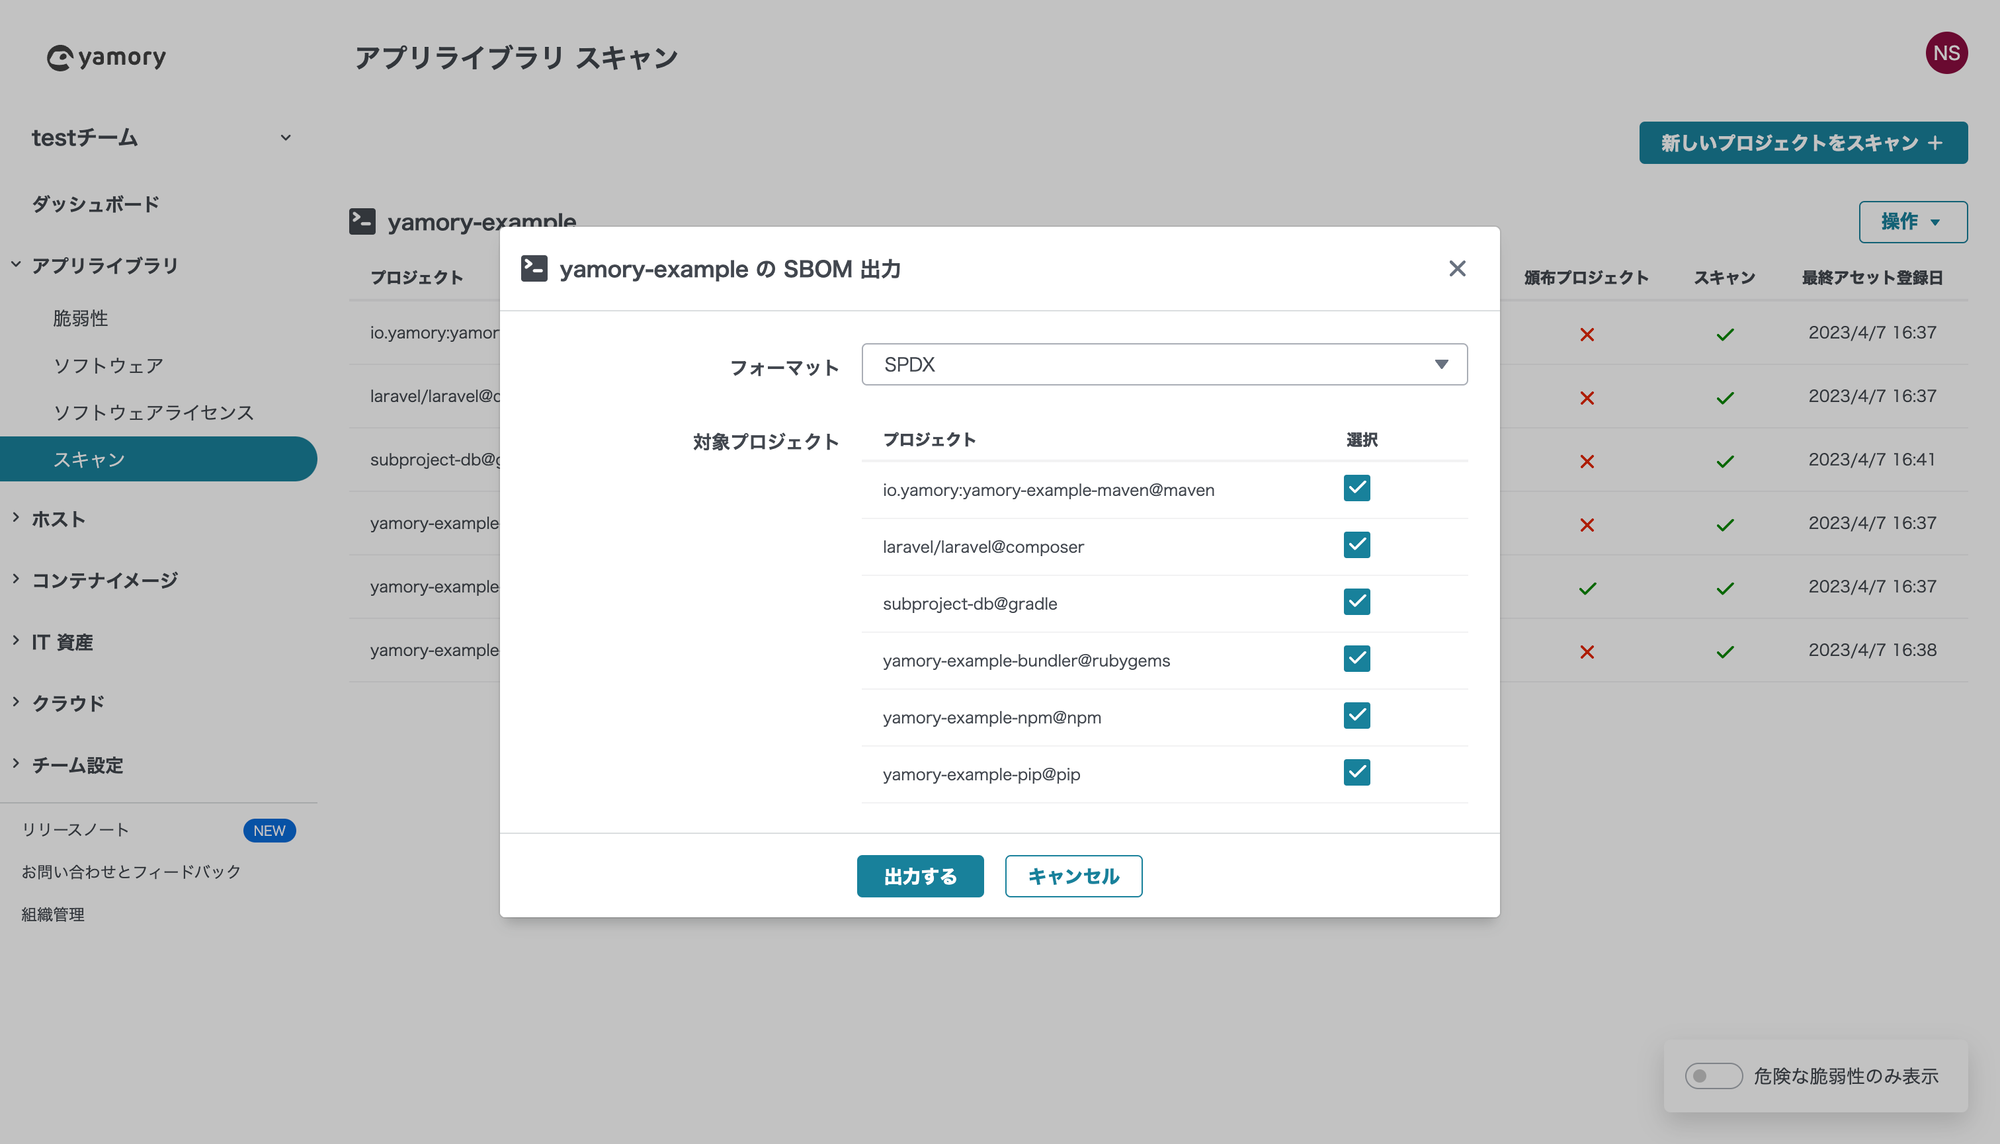Image resolution: width=2000 pixels, height=1144 pixels.
Task: Click scan checkmark in first table row
Action: click(x=1725, y=334)
